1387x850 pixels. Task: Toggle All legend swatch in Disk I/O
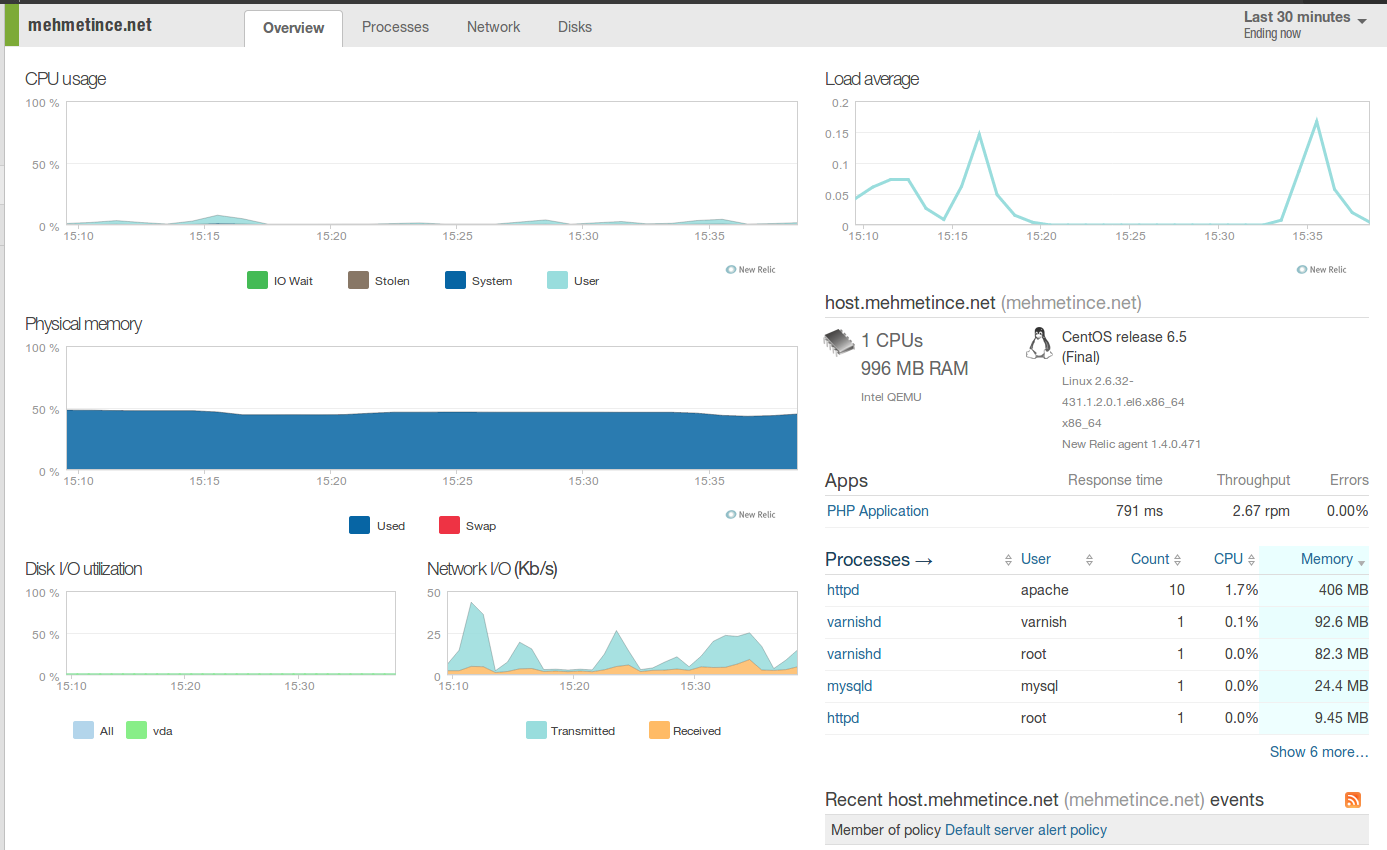(83, 731)
